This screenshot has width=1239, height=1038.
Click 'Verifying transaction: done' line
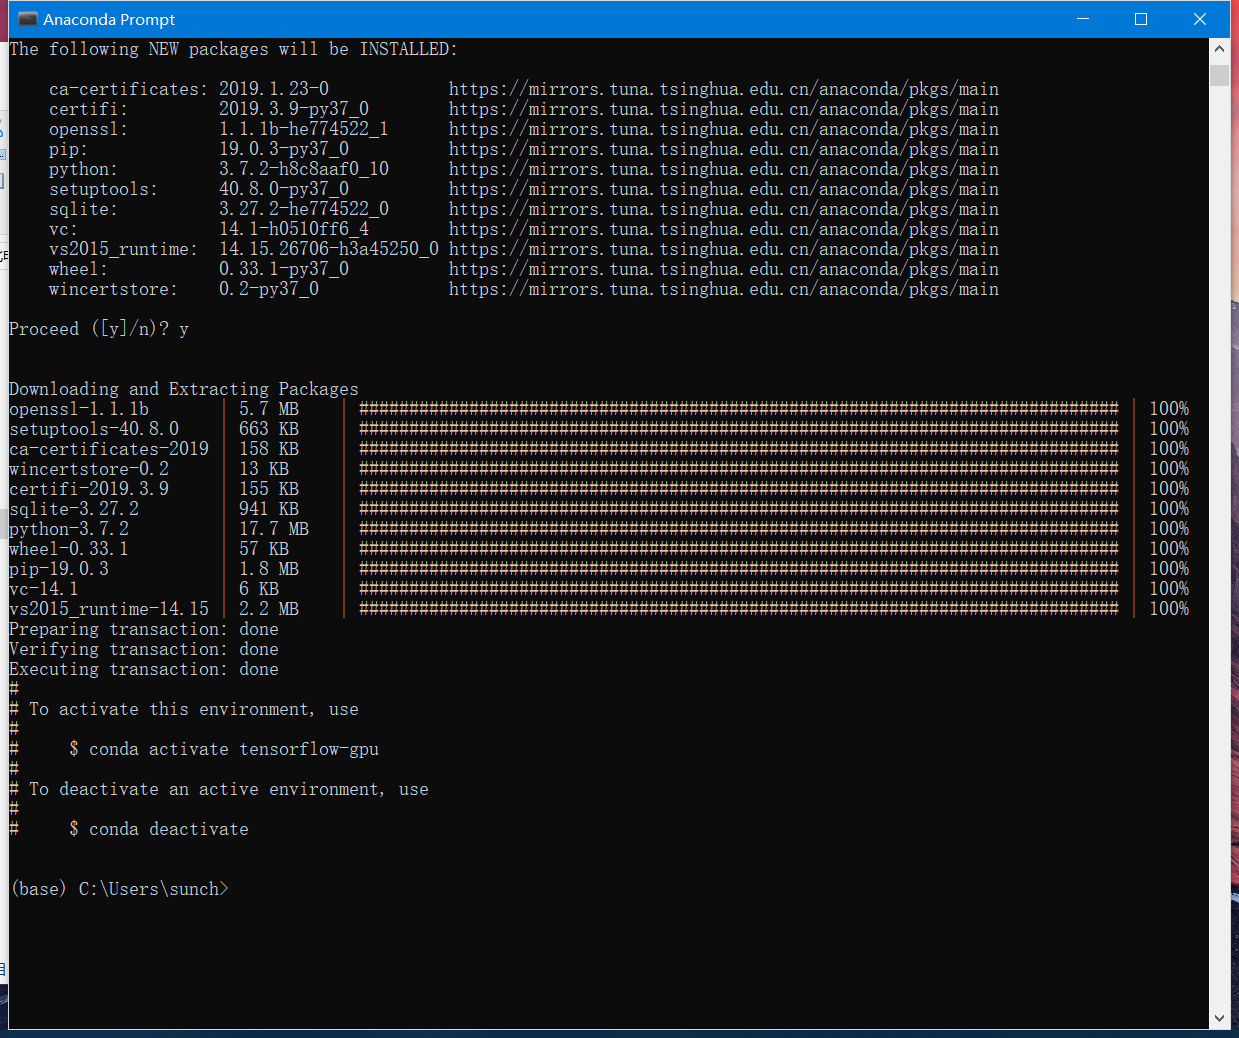click(144, 649)
